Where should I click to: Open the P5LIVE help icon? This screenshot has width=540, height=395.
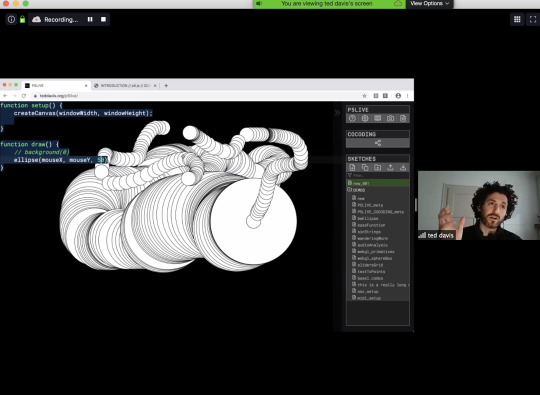tap(352, 118)
